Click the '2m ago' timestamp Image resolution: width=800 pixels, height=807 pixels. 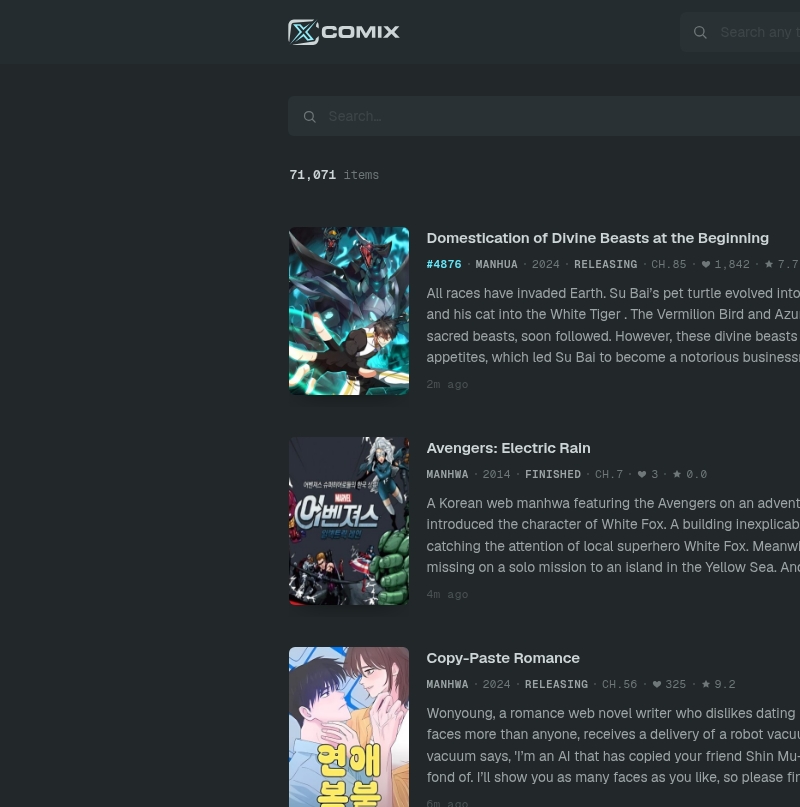(x=447, y=384)
